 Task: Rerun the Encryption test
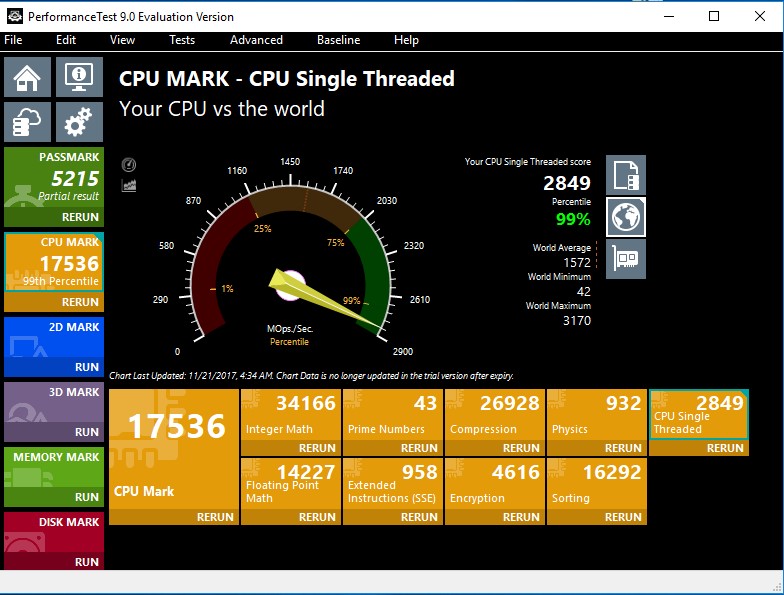coord(521,517)
